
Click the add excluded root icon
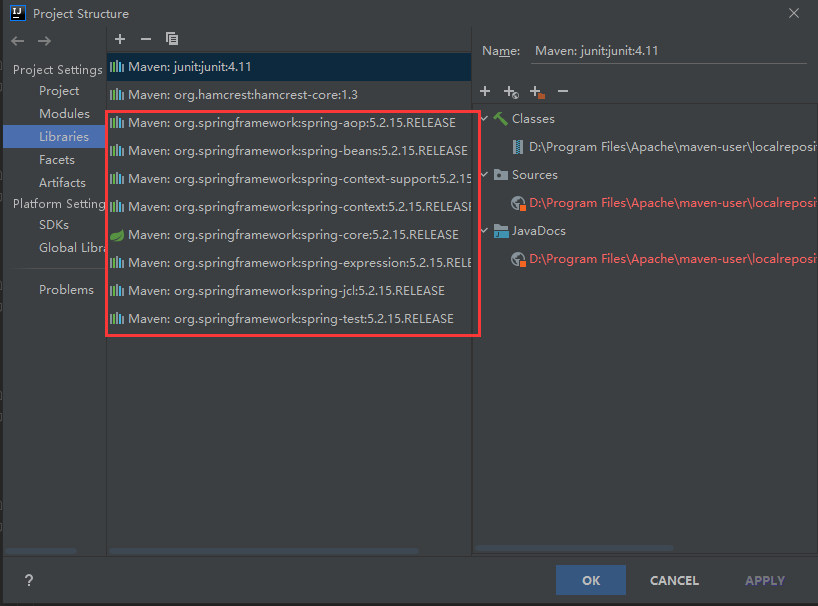coord(537,92)
